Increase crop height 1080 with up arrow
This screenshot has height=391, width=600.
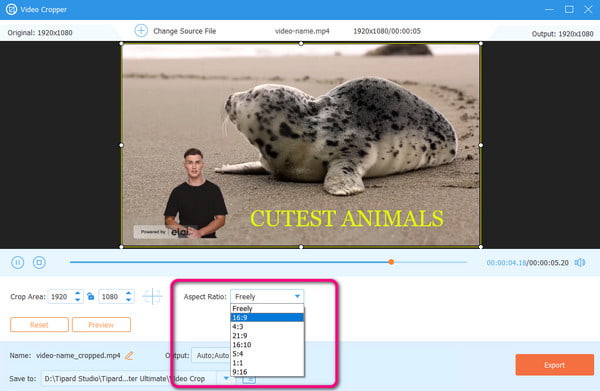click(129, 293)
